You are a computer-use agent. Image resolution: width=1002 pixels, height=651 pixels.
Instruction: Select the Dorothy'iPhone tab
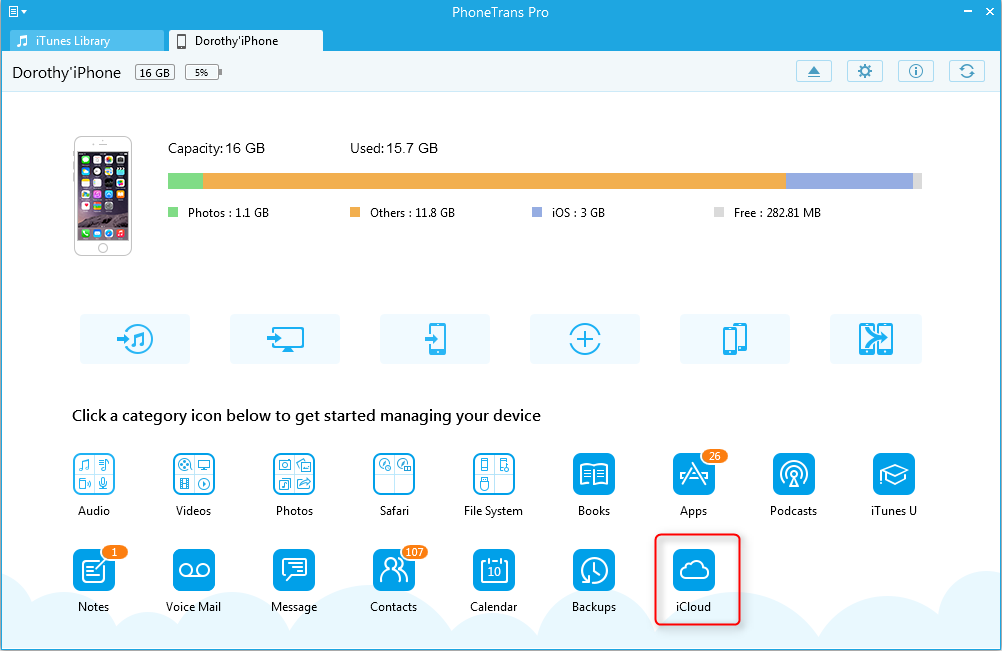coord(245,41)
